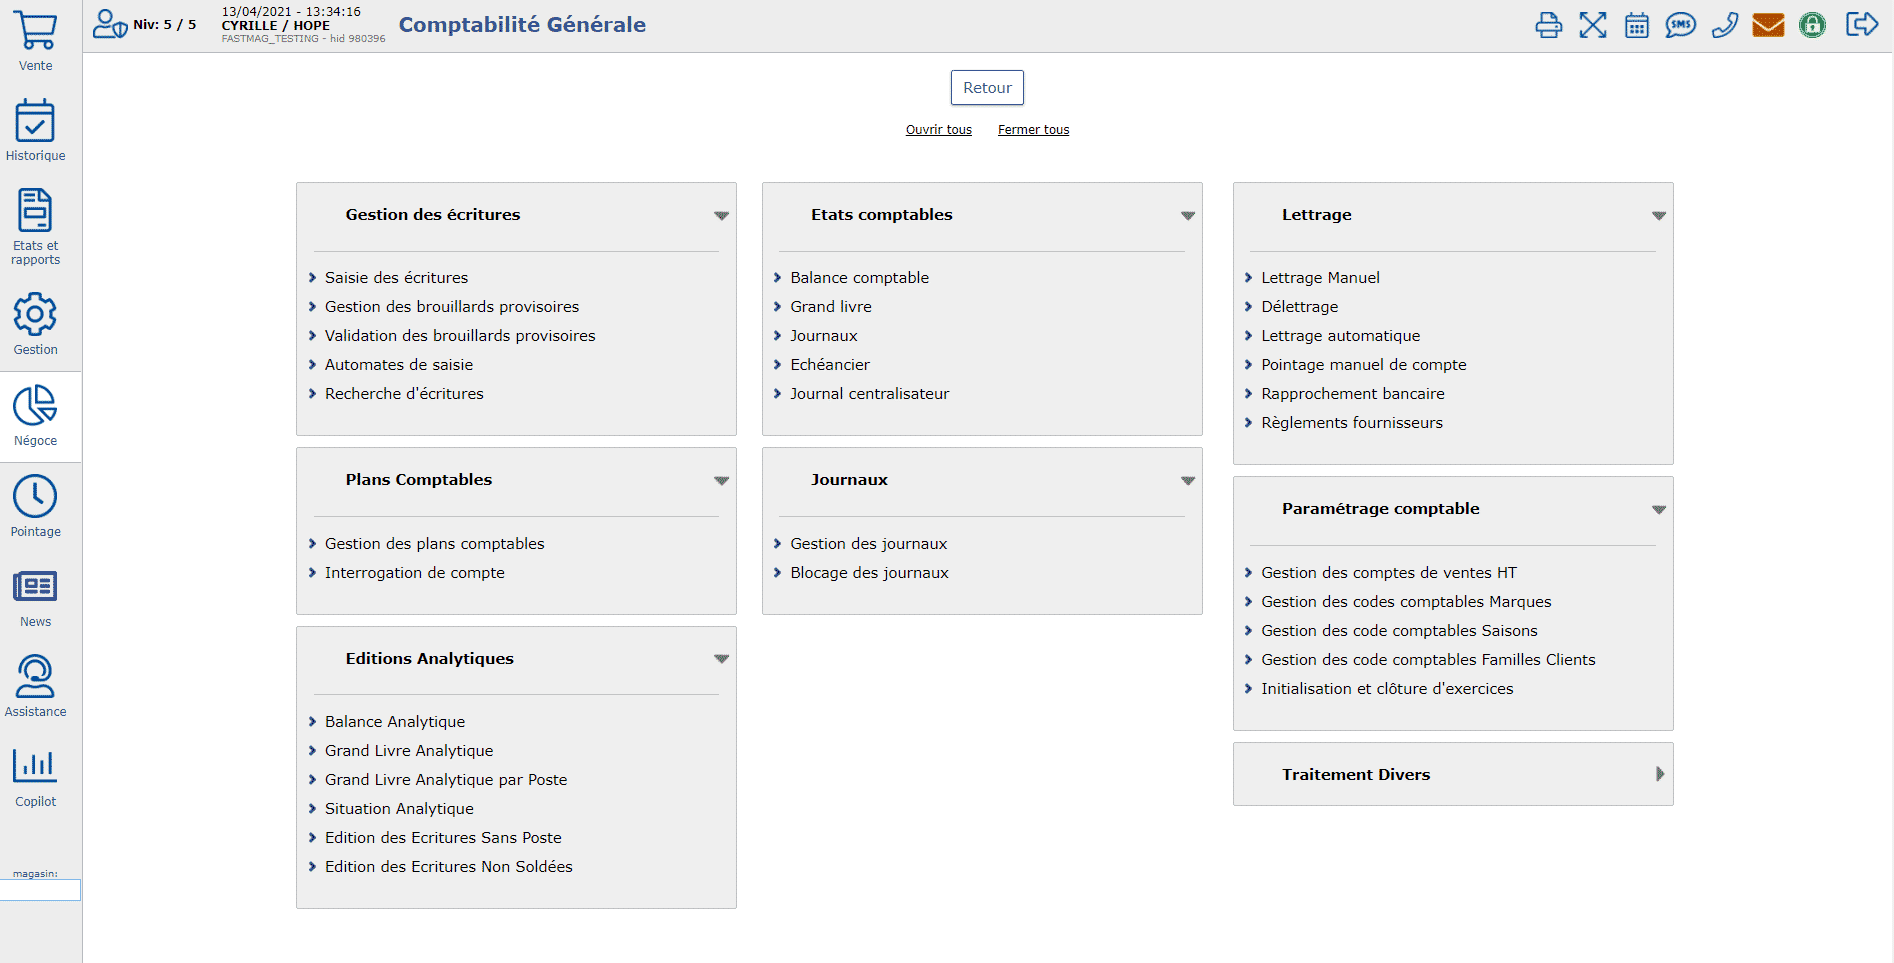Click the Ouvrir tous link

(x=938, y=130)
